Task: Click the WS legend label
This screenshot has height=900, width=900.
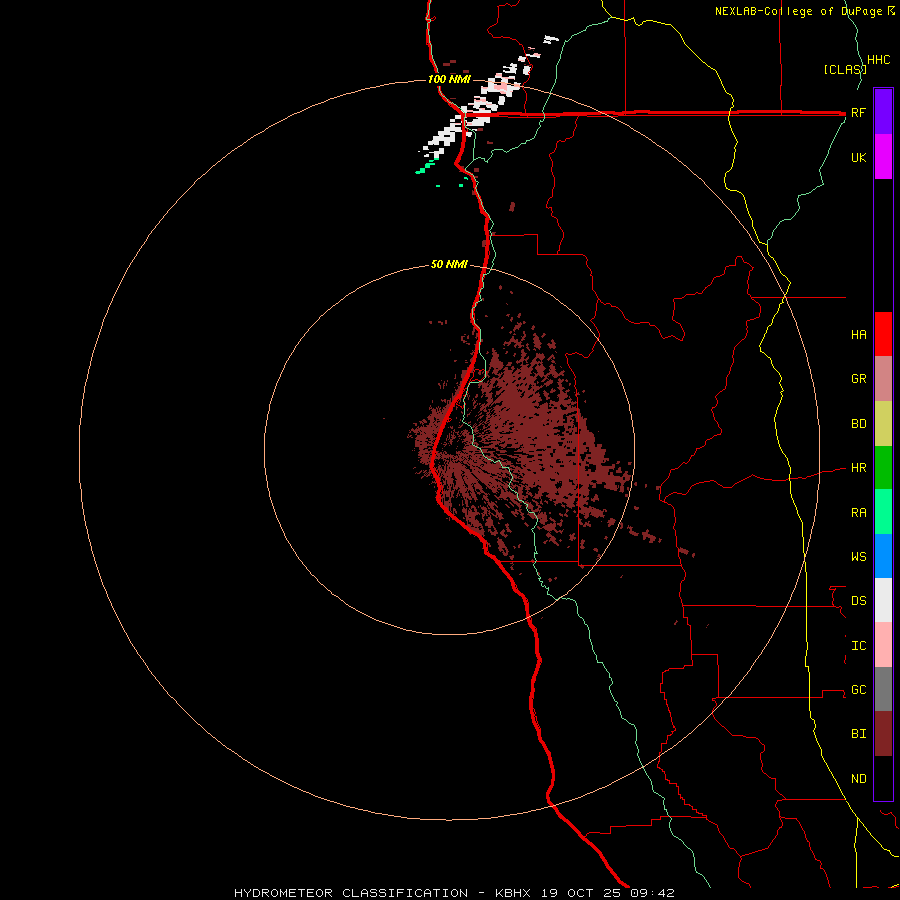Action: (x=859, y=556)
